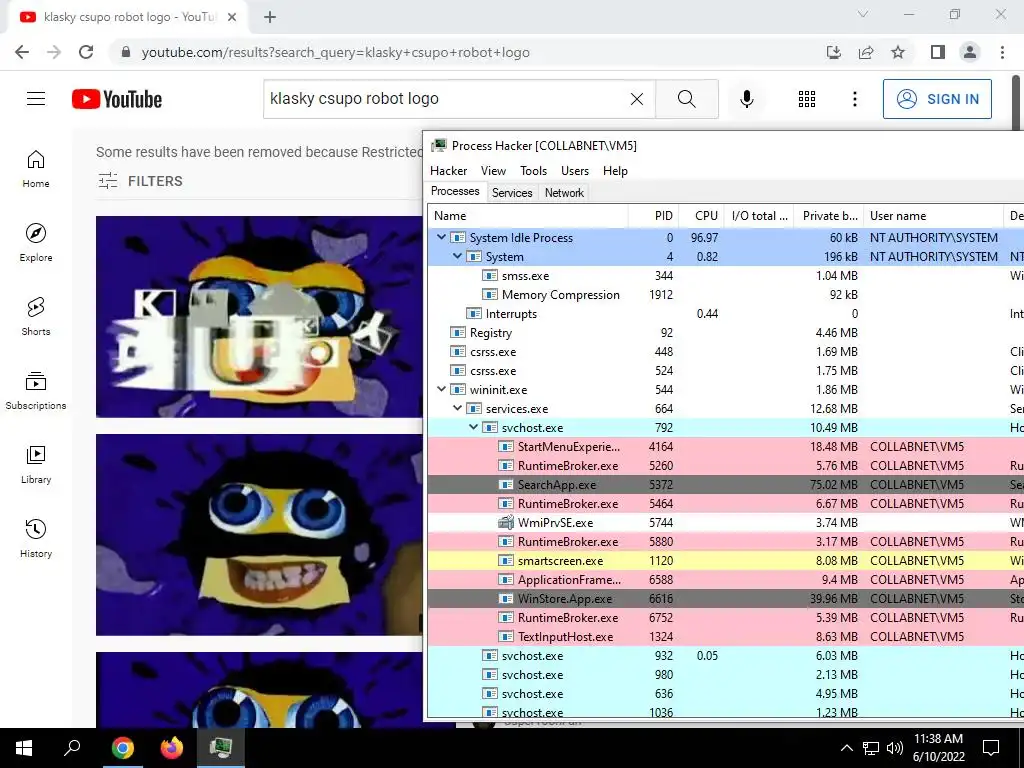This screenshot has width=1024, height=768.
Task: Open Users menu in Process Hacker
Action: [x=575, y=170]
